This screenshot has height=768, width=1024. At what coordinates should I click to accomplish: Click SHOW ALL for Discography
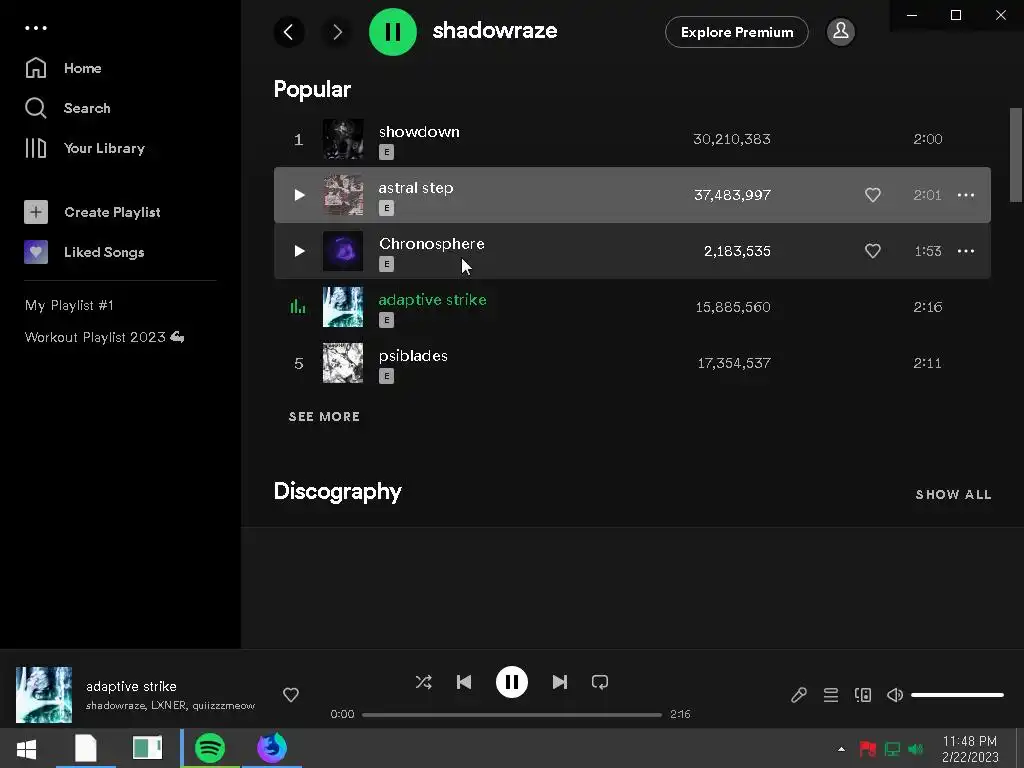click(953, 494)
